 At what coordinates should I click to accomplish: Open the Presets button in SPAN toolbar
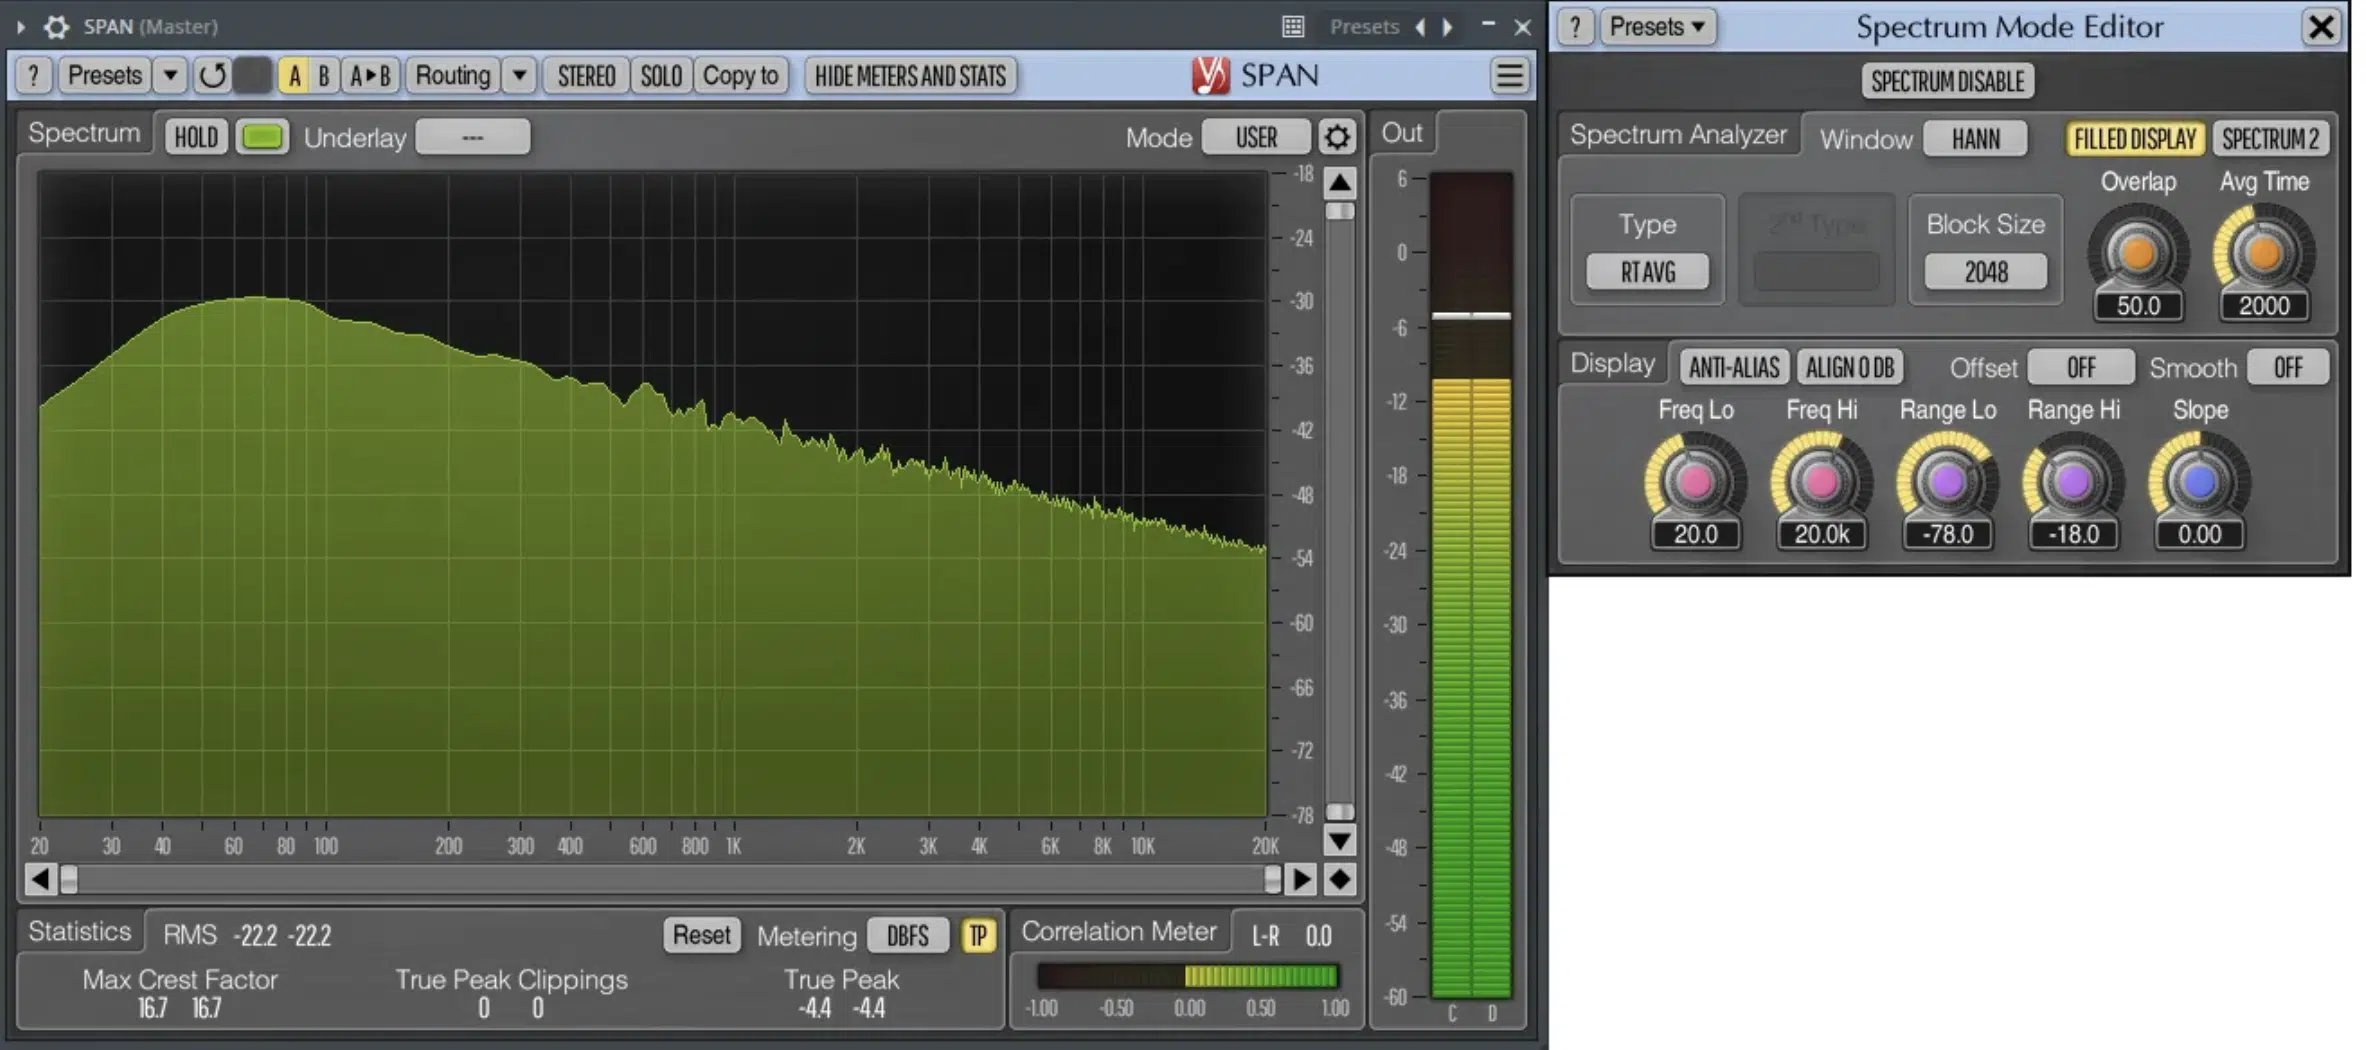click(104, 76)
